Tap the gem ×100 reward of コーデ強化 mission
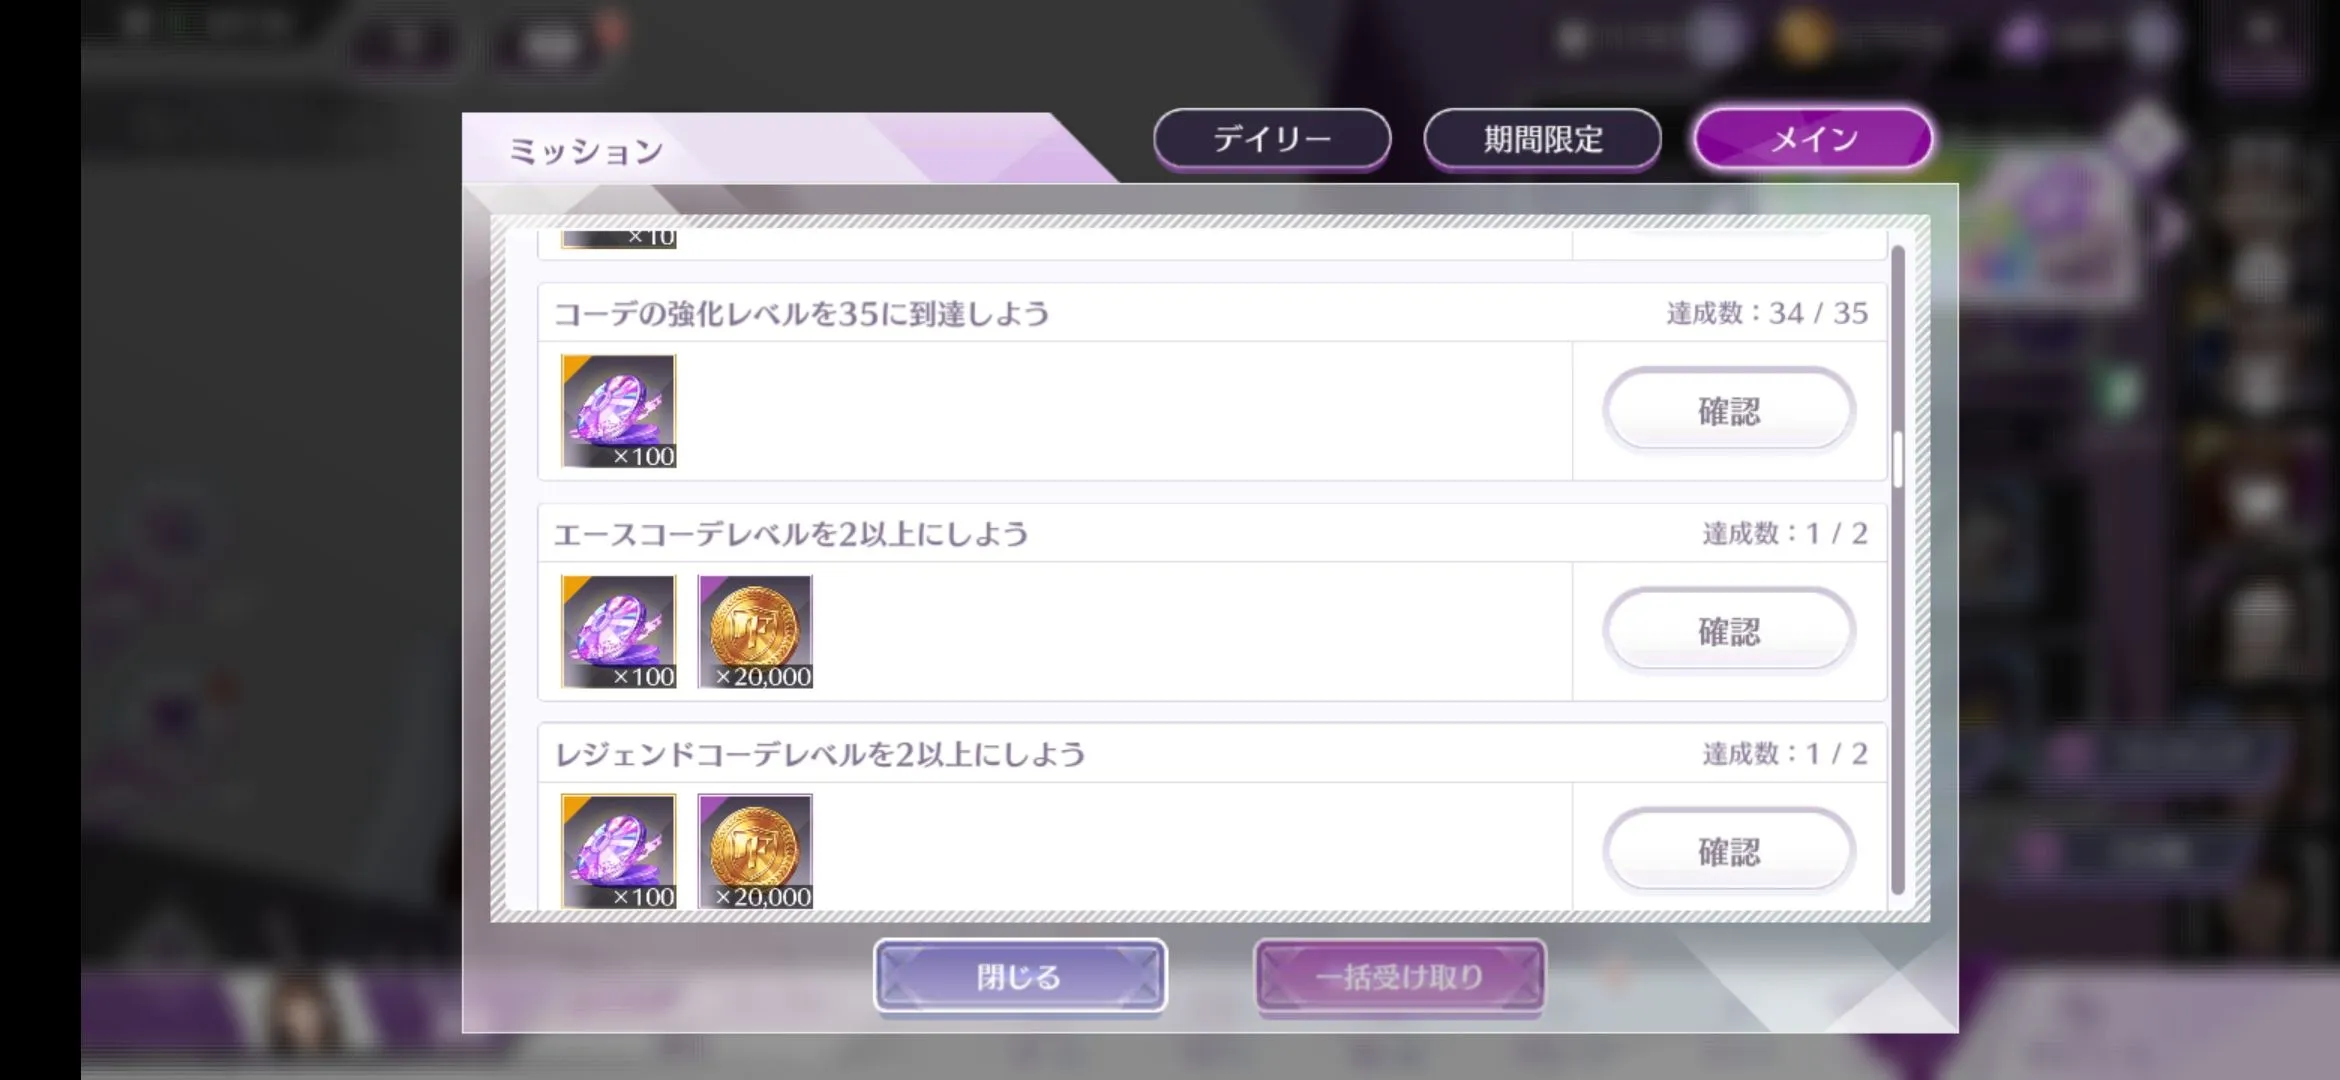Viewport: 2340px width, 1080px height. [x=618, y=411]
